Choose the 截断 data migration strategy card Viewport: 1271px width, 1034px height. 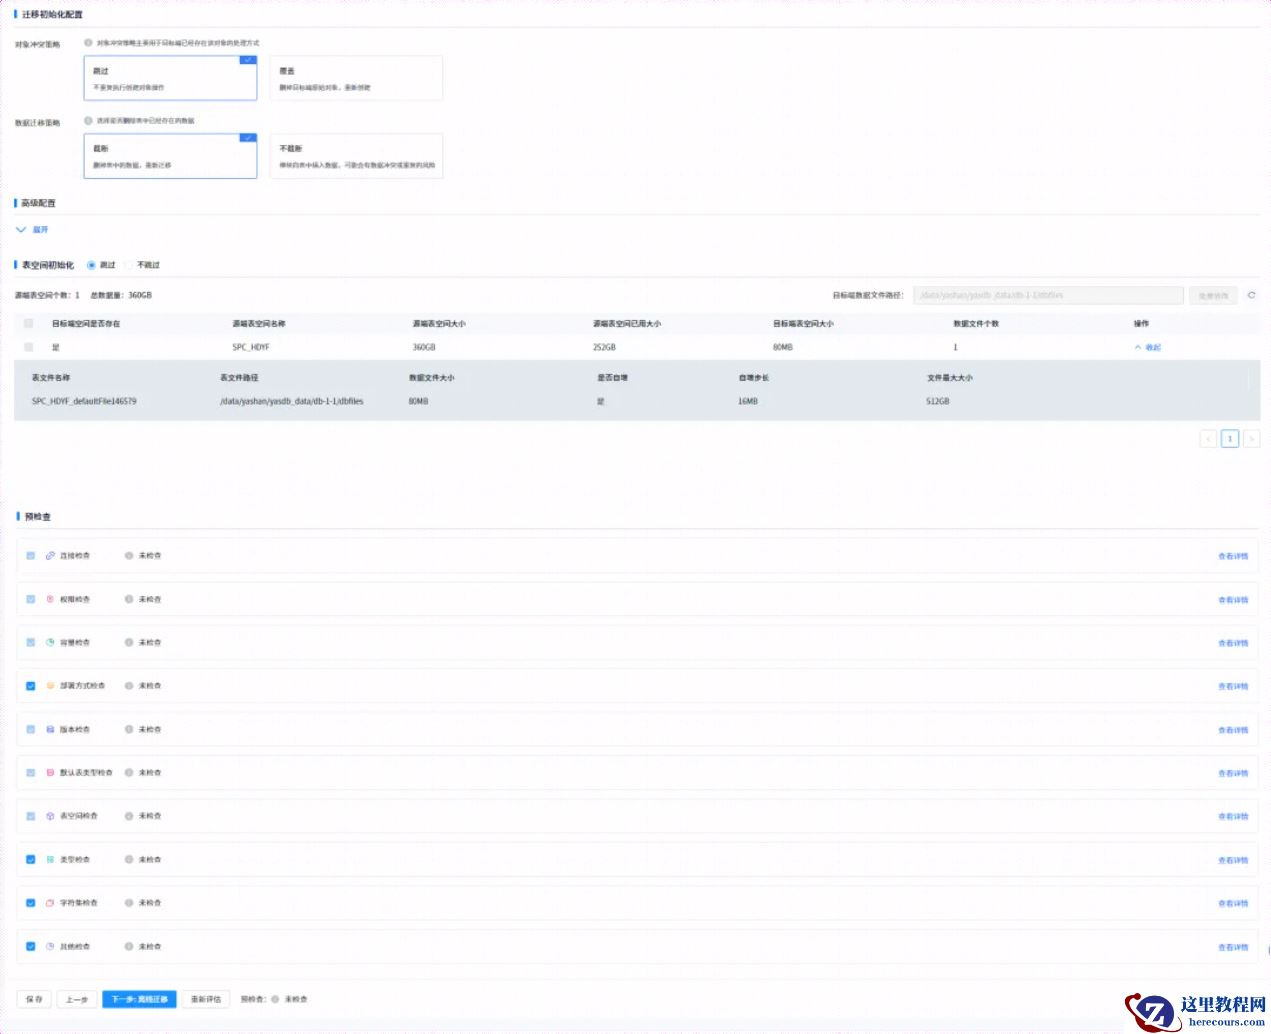click(170, 156)
